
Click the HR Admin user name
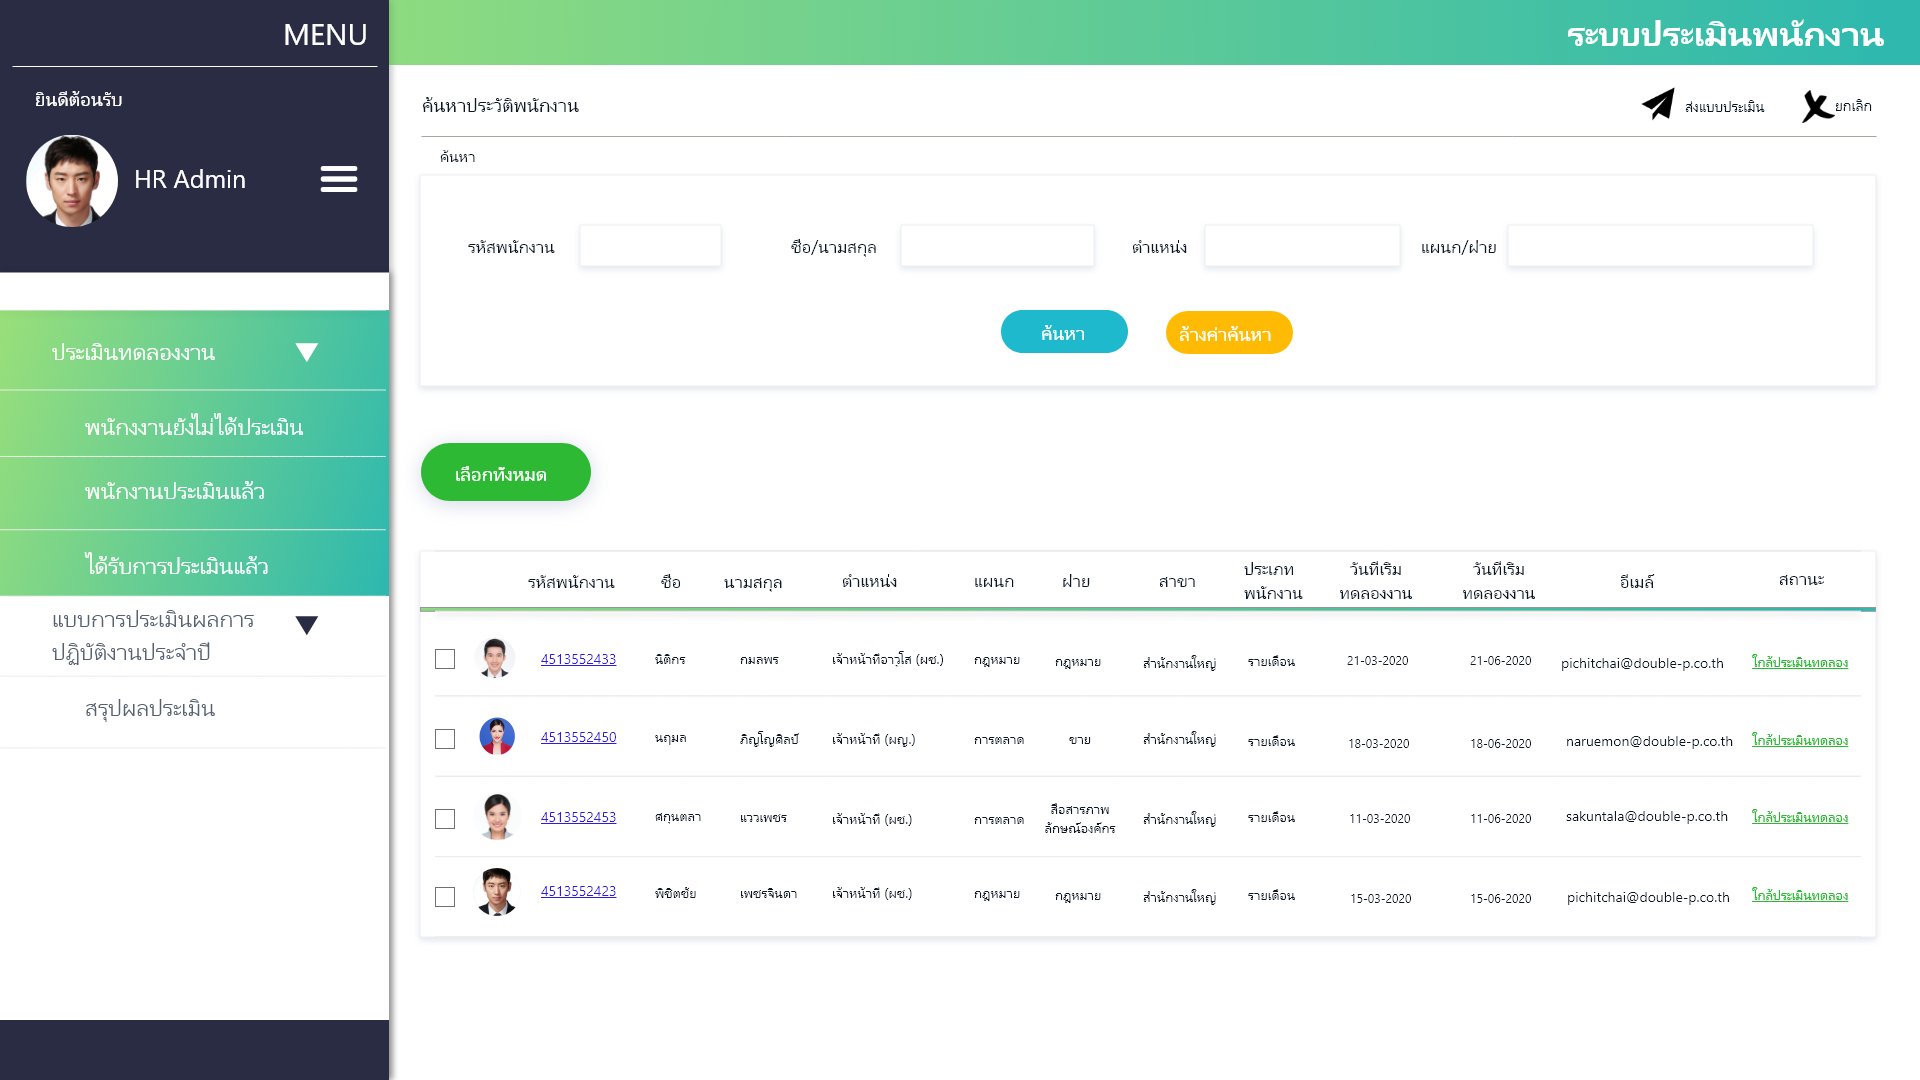pyautogui.click(x=190, y=179)
